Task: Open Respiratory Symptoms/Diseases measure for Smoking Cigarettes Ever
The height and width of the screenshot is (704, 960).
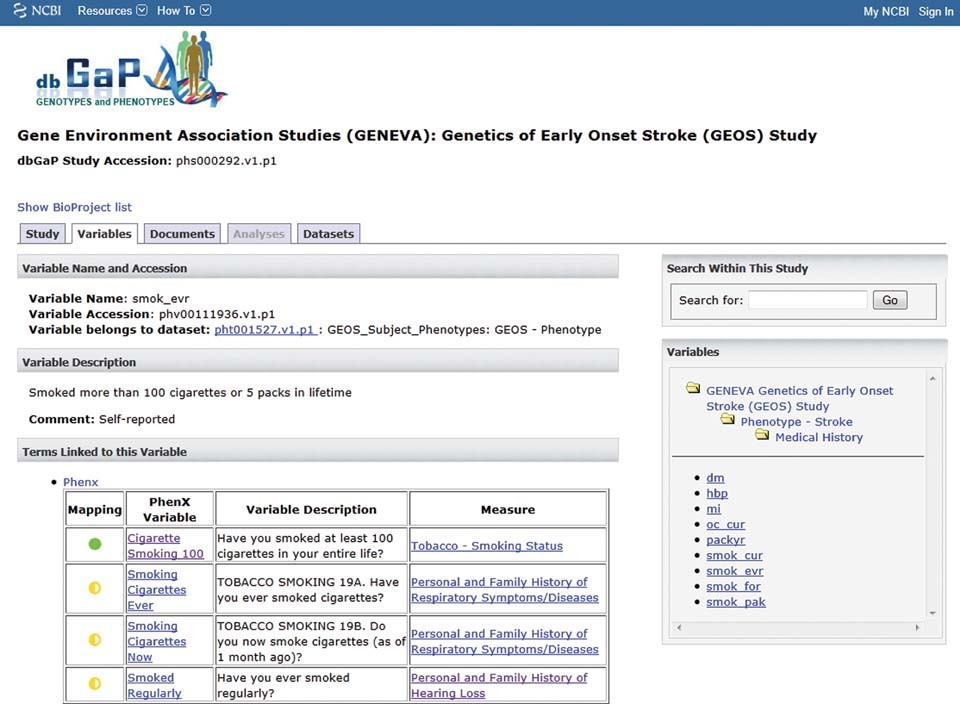Action: (504, 590)
